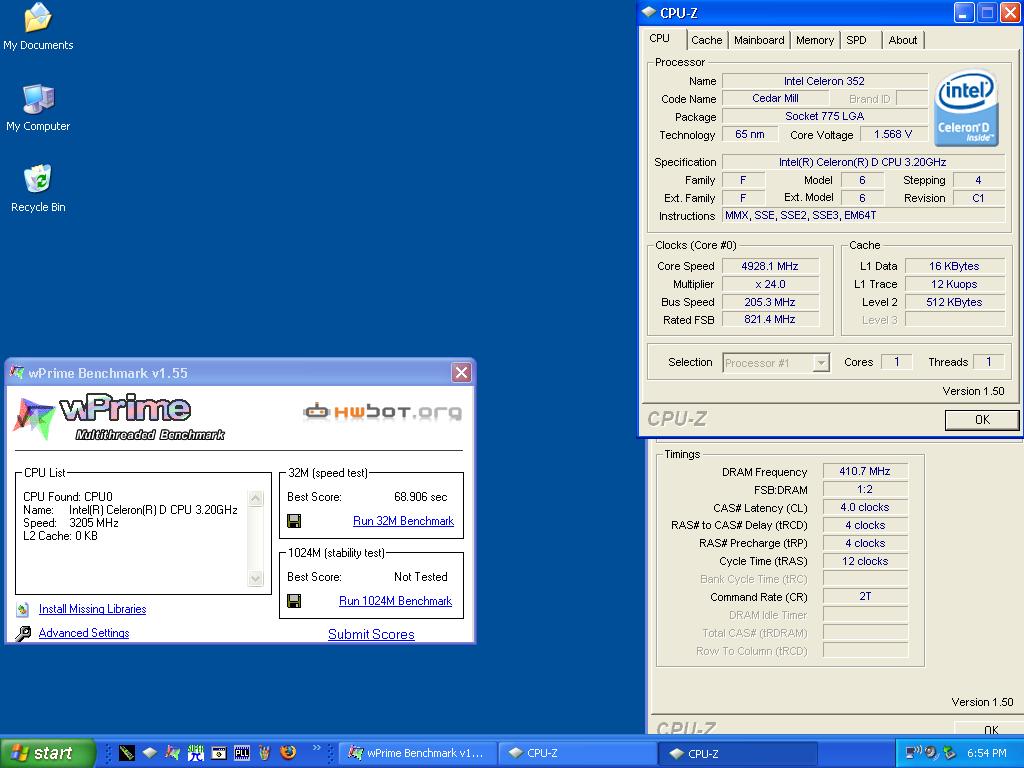Switch to the SPD tab in CPU-Z
Image resolution: width=1024 pixels, height=768 pixels.
tap(856, 40)
